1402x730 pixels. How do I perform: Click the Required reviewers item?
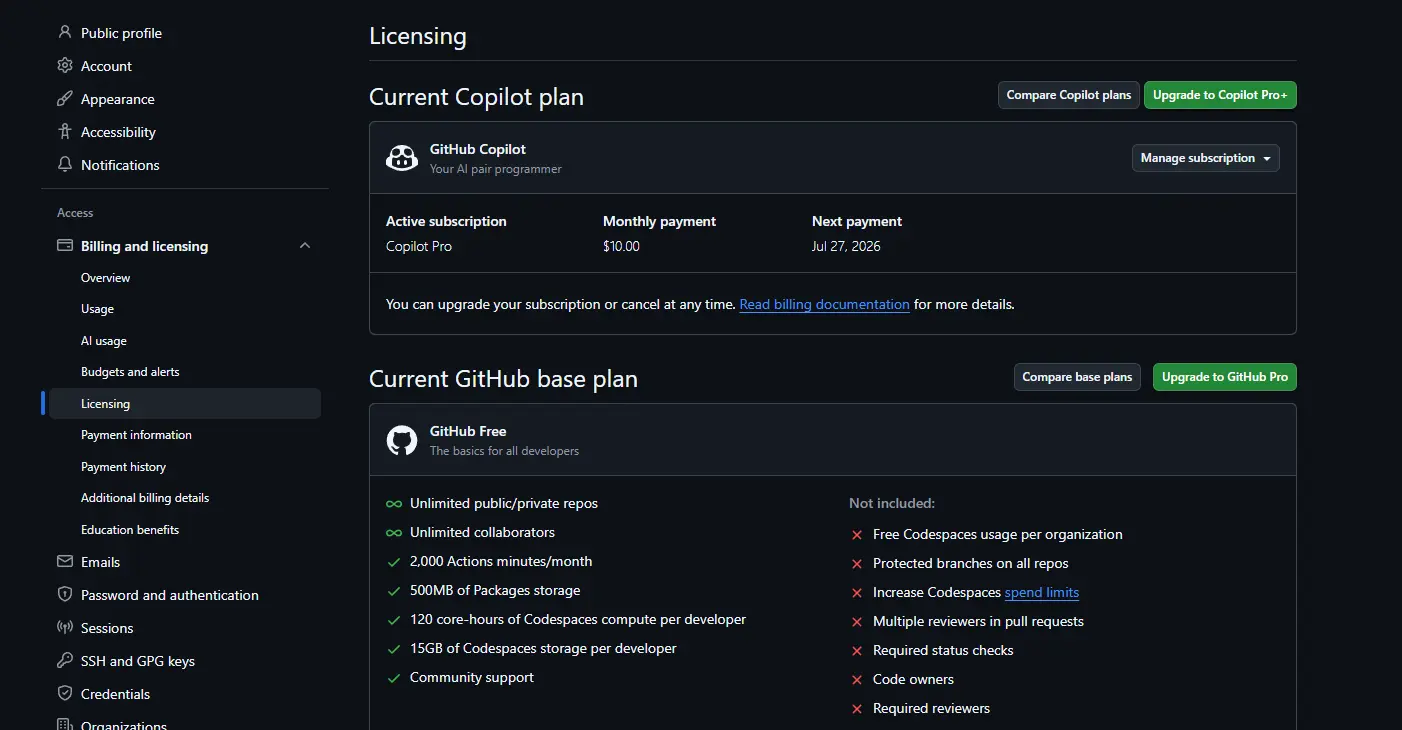click(x=931, y=708)
